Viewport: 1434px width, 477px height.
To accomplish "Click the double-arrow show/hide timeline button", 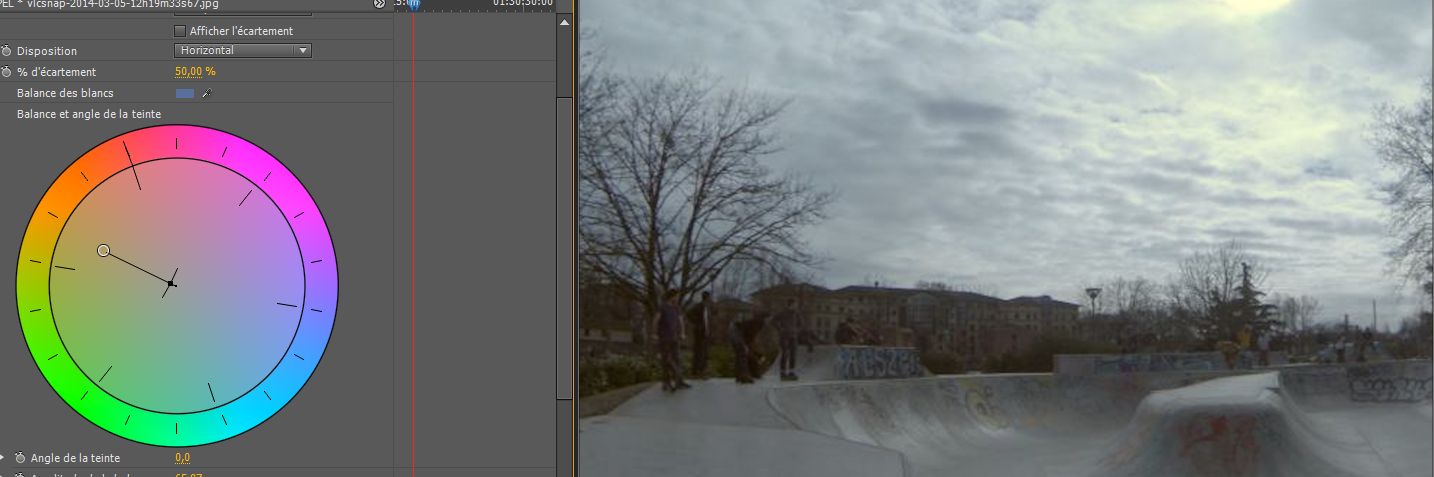I will [379, 4].
